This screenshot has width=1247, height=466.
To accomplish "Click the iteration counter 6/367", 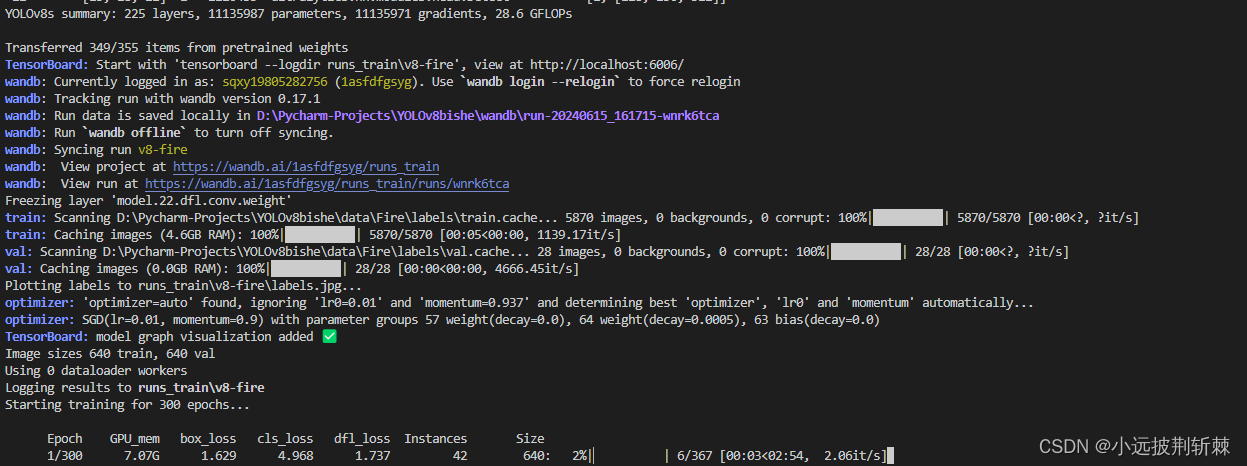I will pyautogui.click(x=699, y=456).
